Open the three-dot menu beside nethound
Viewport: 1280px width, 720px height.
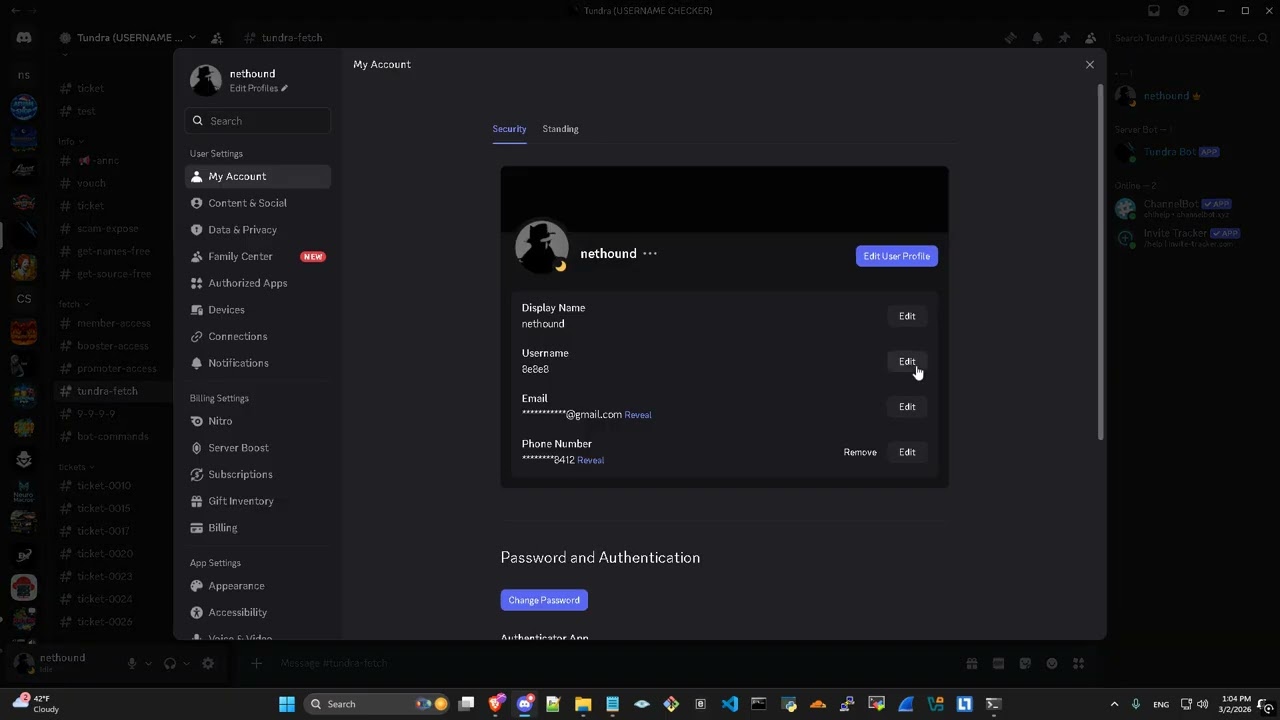(x=650, y=254)
